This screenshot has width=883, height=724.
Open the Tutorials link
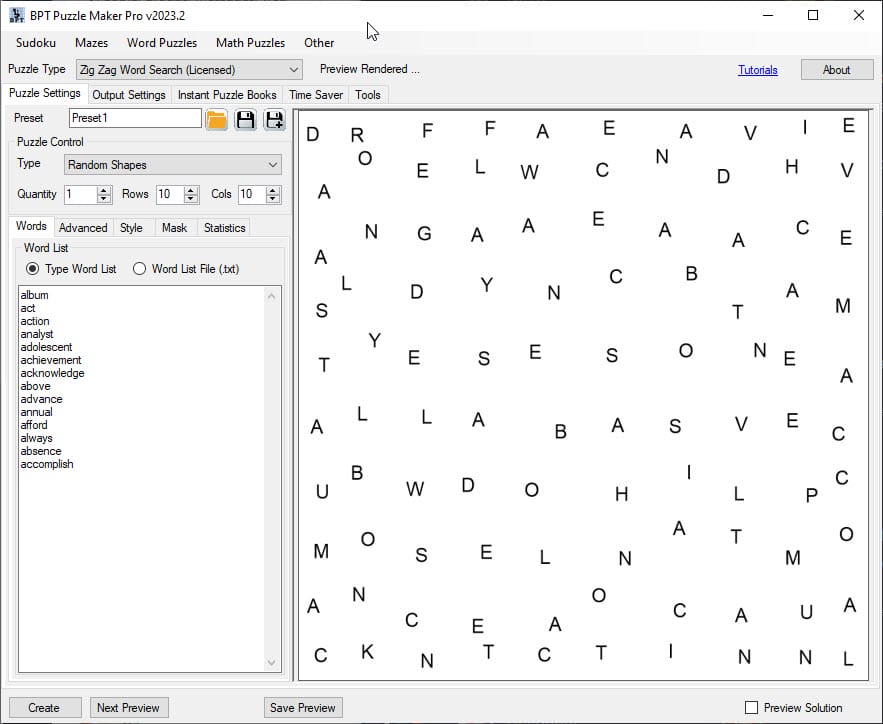pos(757,70)
